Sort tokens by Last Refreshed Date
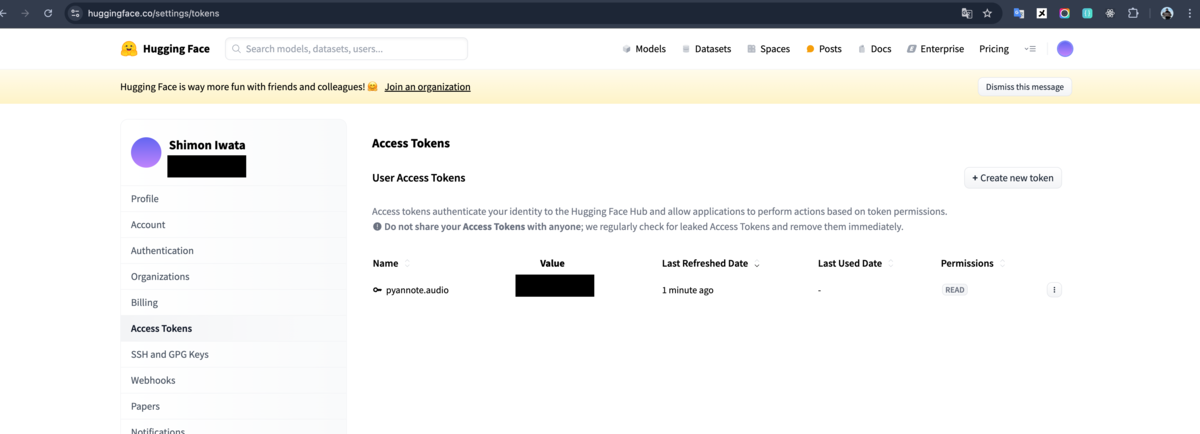This screenshot has width=1200, height=434. (710, 264)
